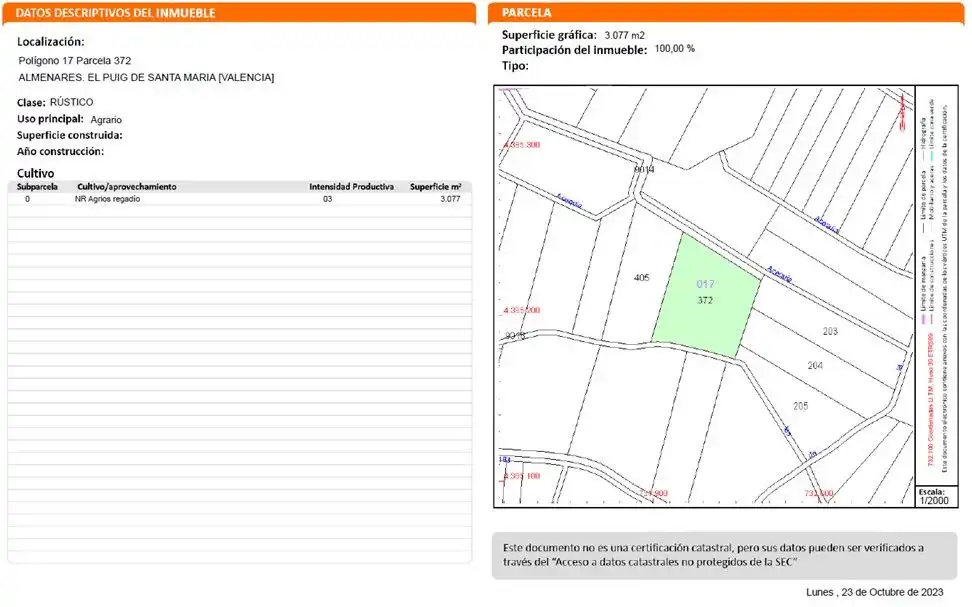This screenshot has height=607, width=972.
Task: Click the catastral certification disclaimer text
Action: coord(714,555)
